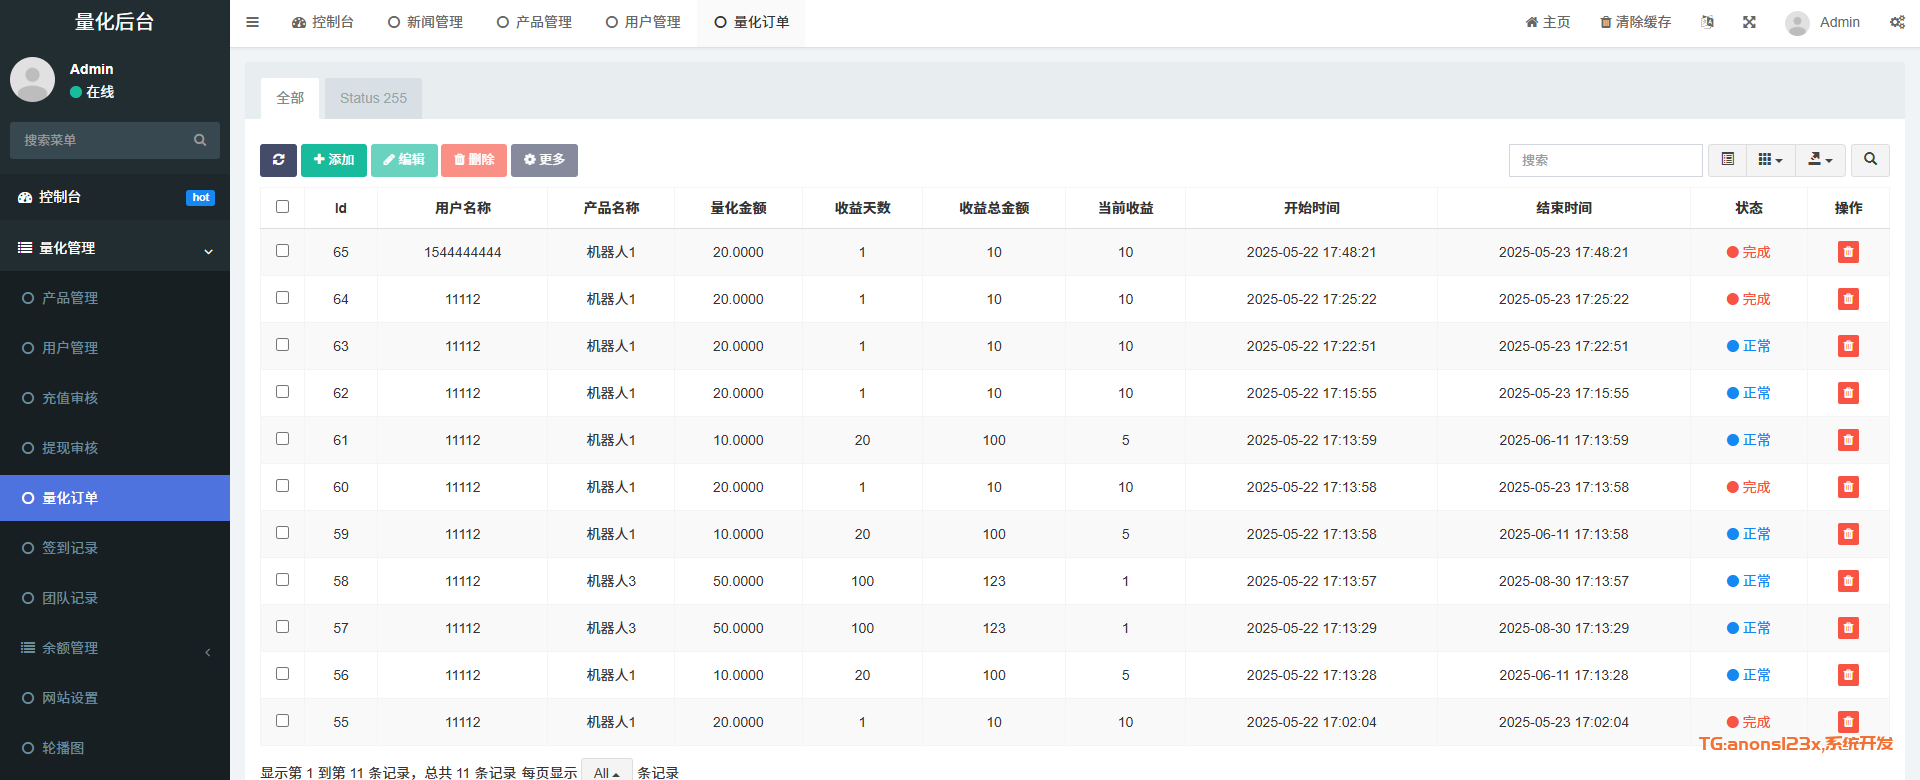Click the delete trash icon for order 64
This screenshot has height=780, width=1920.
(x=1848, y=299)
